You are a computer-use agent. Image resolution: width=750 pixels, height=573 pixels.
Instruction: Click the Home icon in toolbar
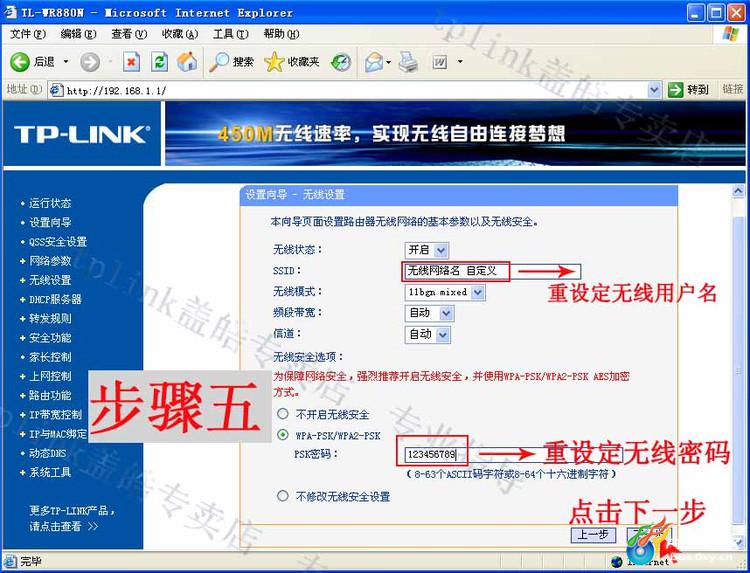[x=187, y=62]
